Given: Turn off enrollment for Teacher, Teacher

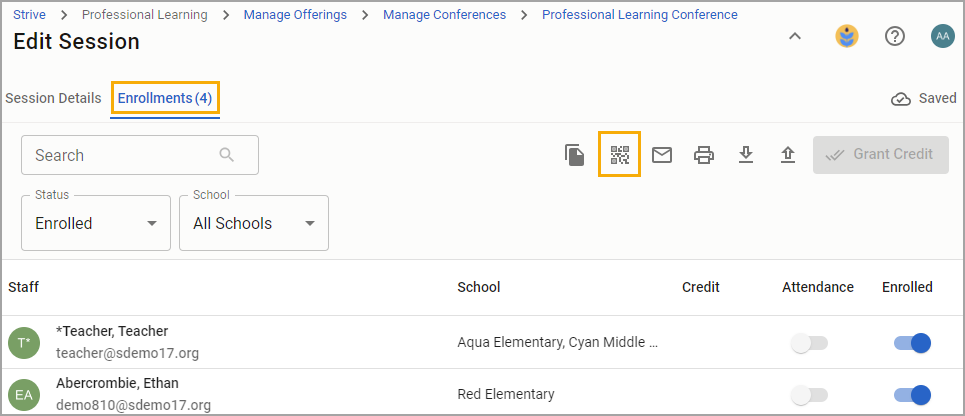Looking at the screenshot, I should 912,343.
